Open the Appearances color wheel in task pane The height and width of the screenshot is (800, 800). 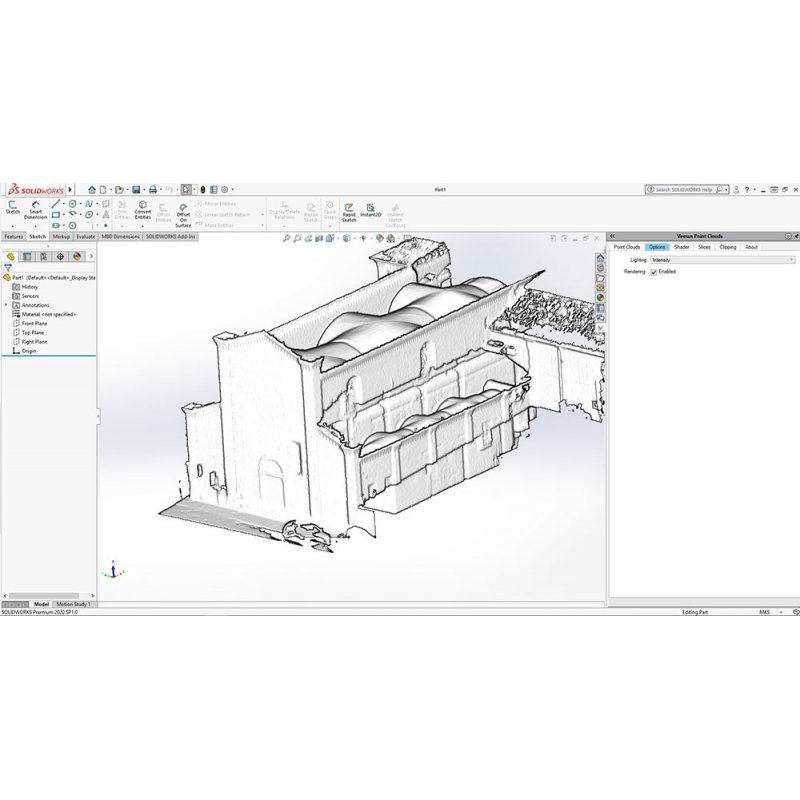tap(600, 297)
